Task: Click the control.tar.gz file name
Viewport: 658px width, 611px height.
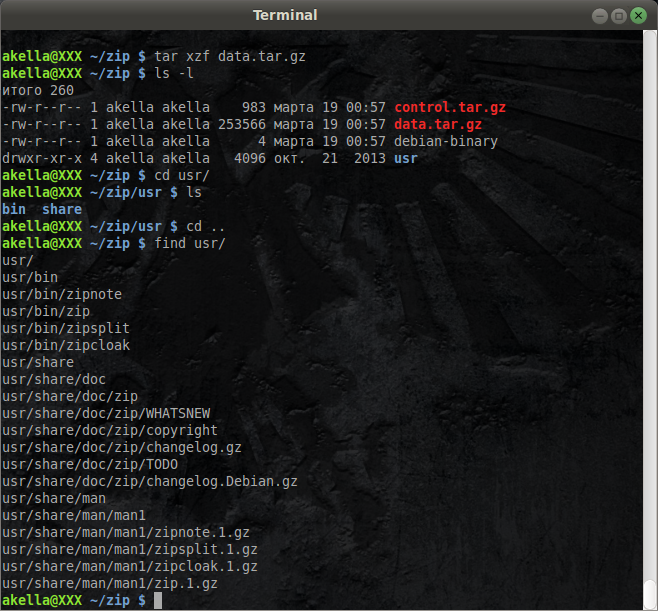Action: coord(450,107)
